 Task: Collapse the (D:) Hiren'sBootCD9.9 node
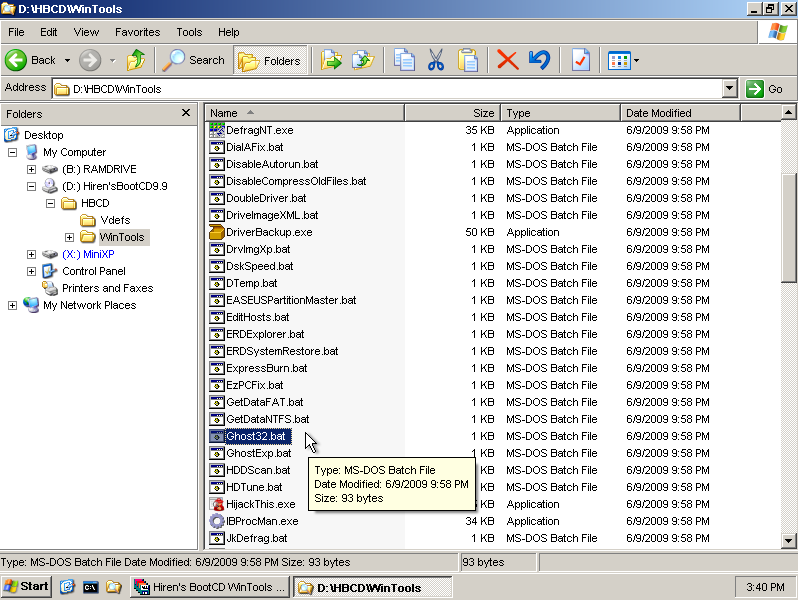31,186
